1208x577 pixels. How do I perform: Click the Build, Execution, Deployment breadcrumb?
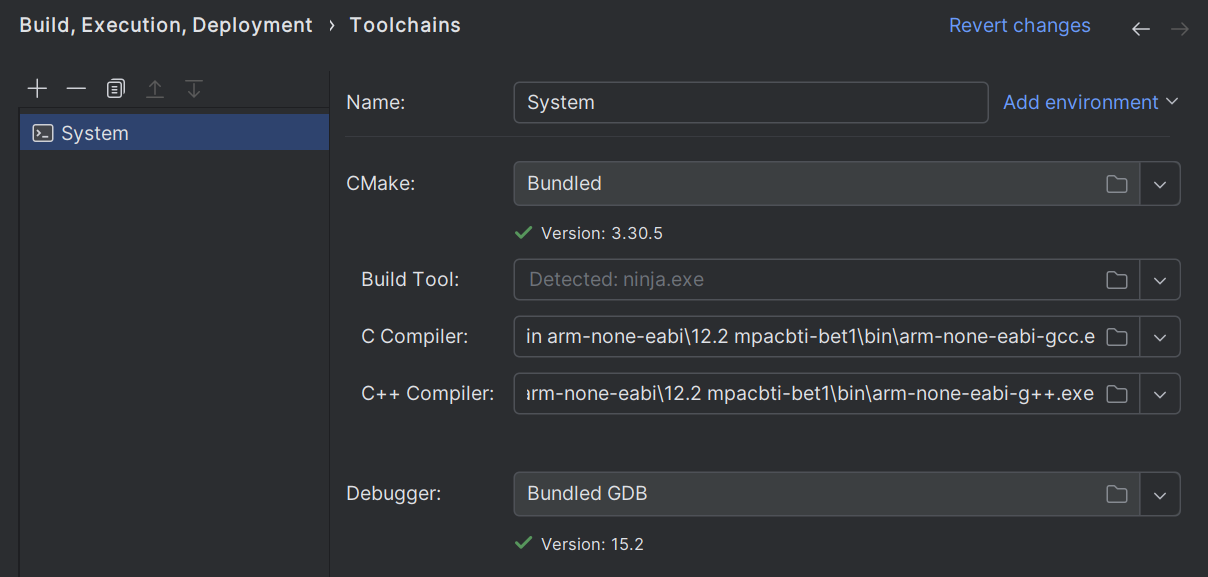coord(166,26)
